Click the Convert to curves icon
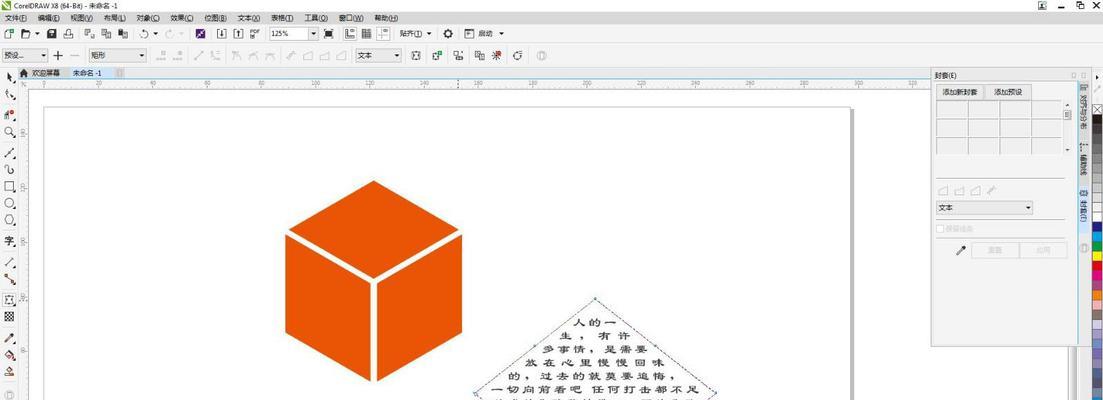1103x400 pixels. pyautogui.click(x=518, y=55)
